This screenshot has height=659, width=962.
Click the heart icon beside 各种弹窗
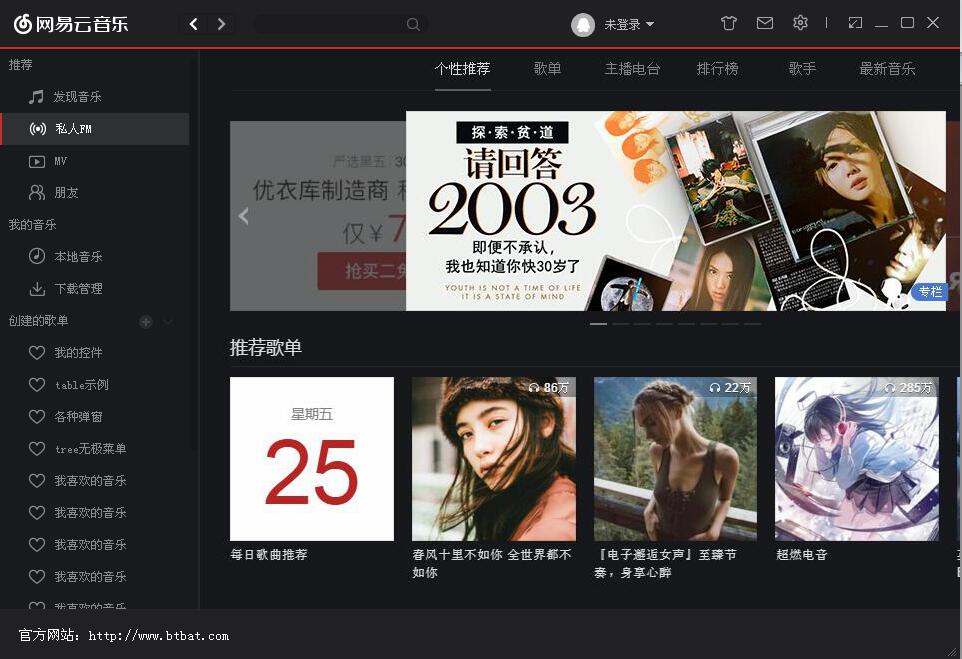click(37, 417)
